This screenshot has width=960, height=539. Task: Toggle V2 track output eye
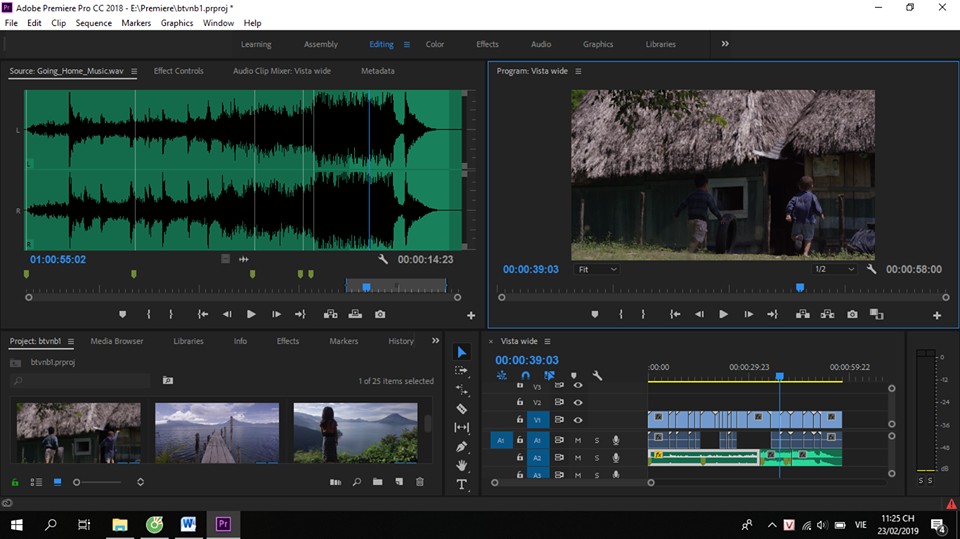point(578,402)
